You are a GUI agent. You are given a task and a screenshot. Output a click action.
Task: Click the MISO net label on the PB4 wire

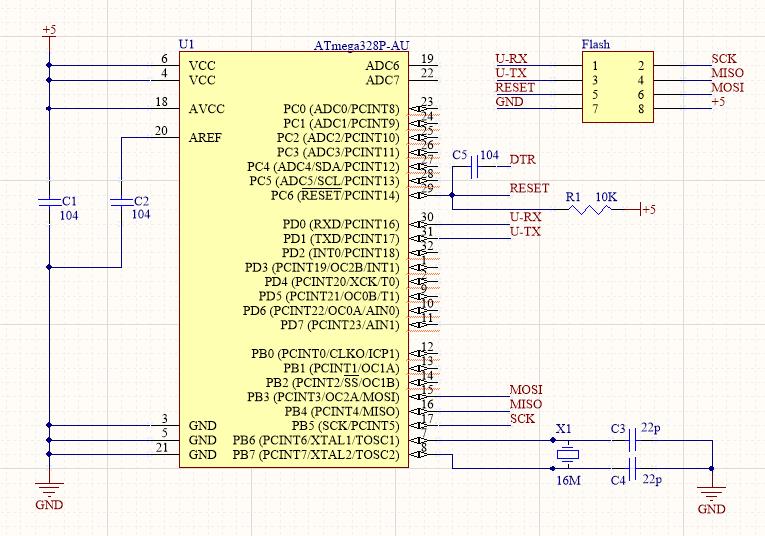click(x=526, y=404)
